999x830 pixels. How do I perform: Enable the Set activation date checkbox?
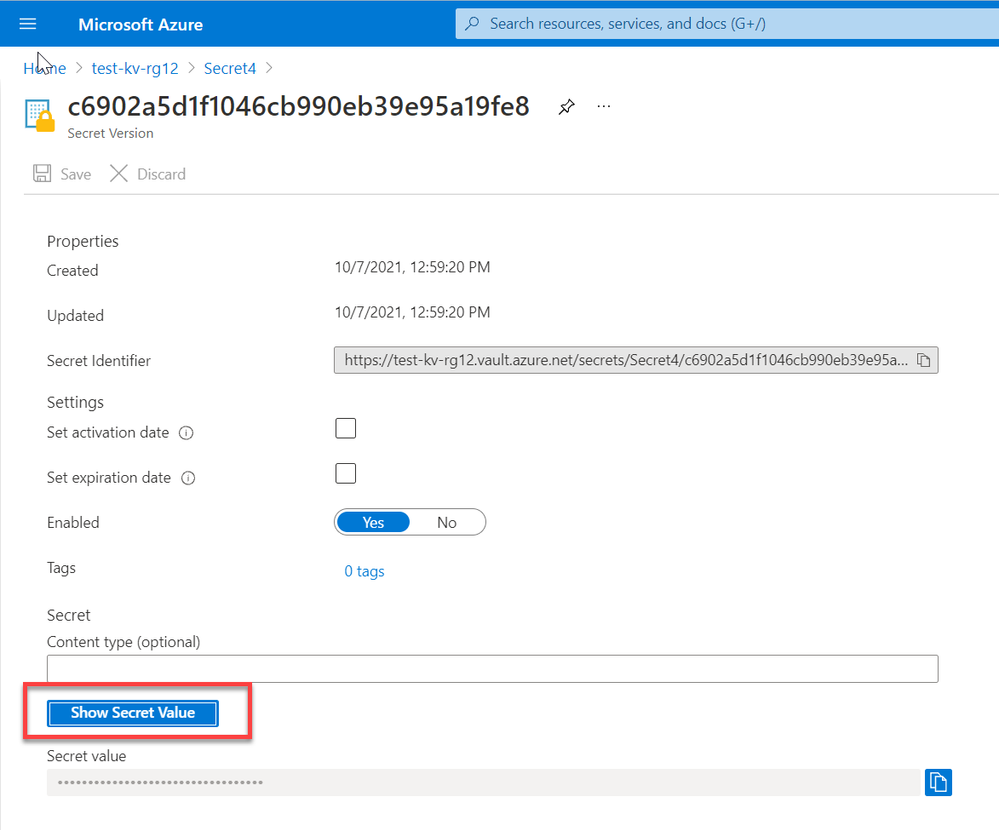tap(345, 429)
